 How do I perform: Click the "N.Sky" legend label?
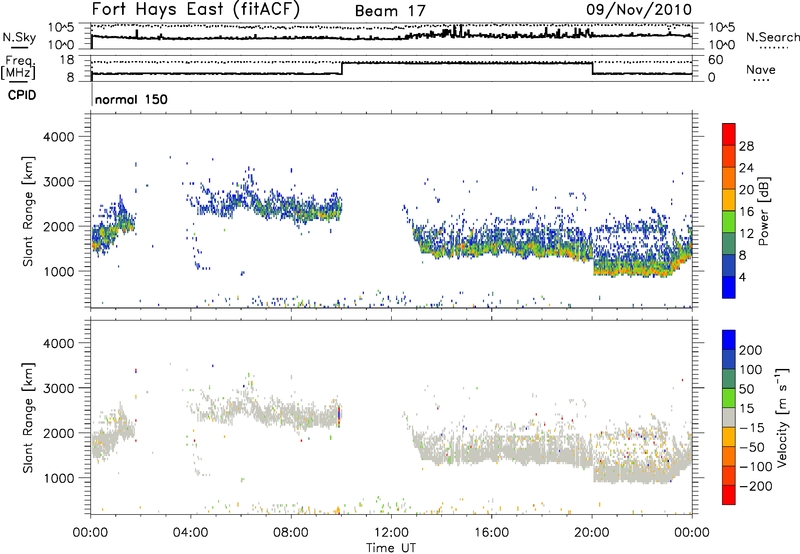coord(19,37)
